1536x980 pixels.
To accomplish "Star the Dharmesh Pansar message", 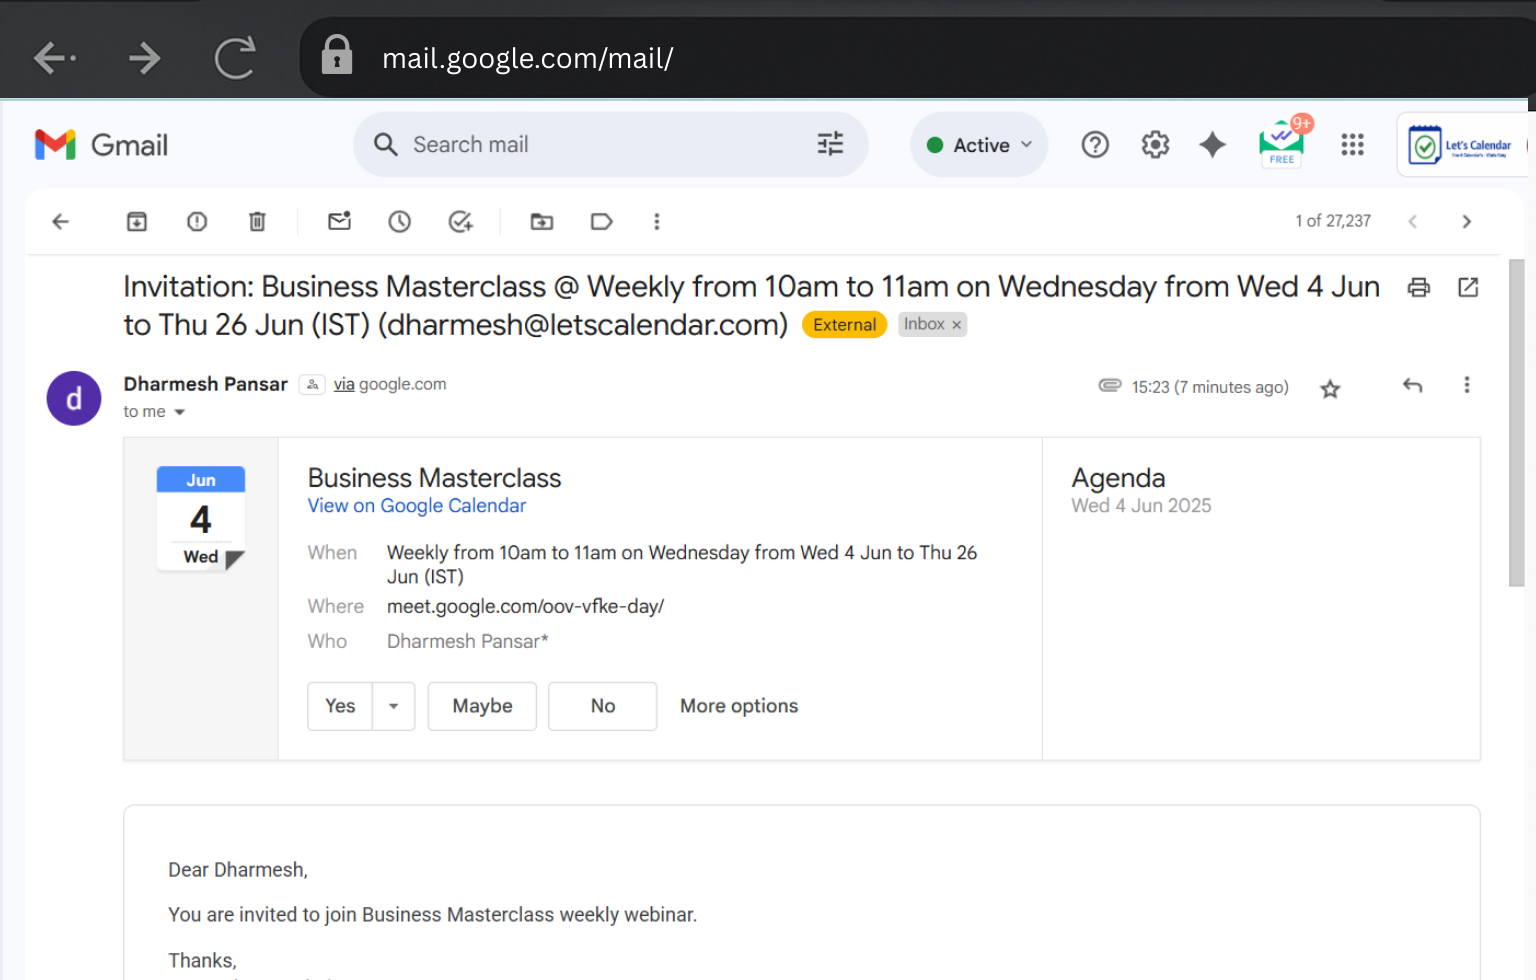I will click(x=1330, y=389).
